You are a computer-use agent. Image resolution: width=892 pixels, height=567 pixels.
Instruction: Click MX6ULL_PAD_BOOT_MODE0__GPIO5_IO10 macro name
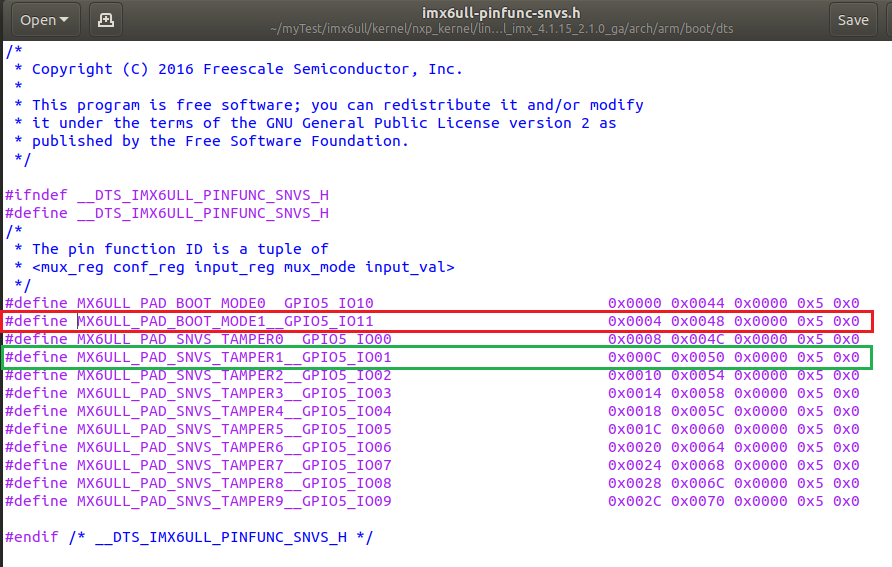(x=225, y=303)
